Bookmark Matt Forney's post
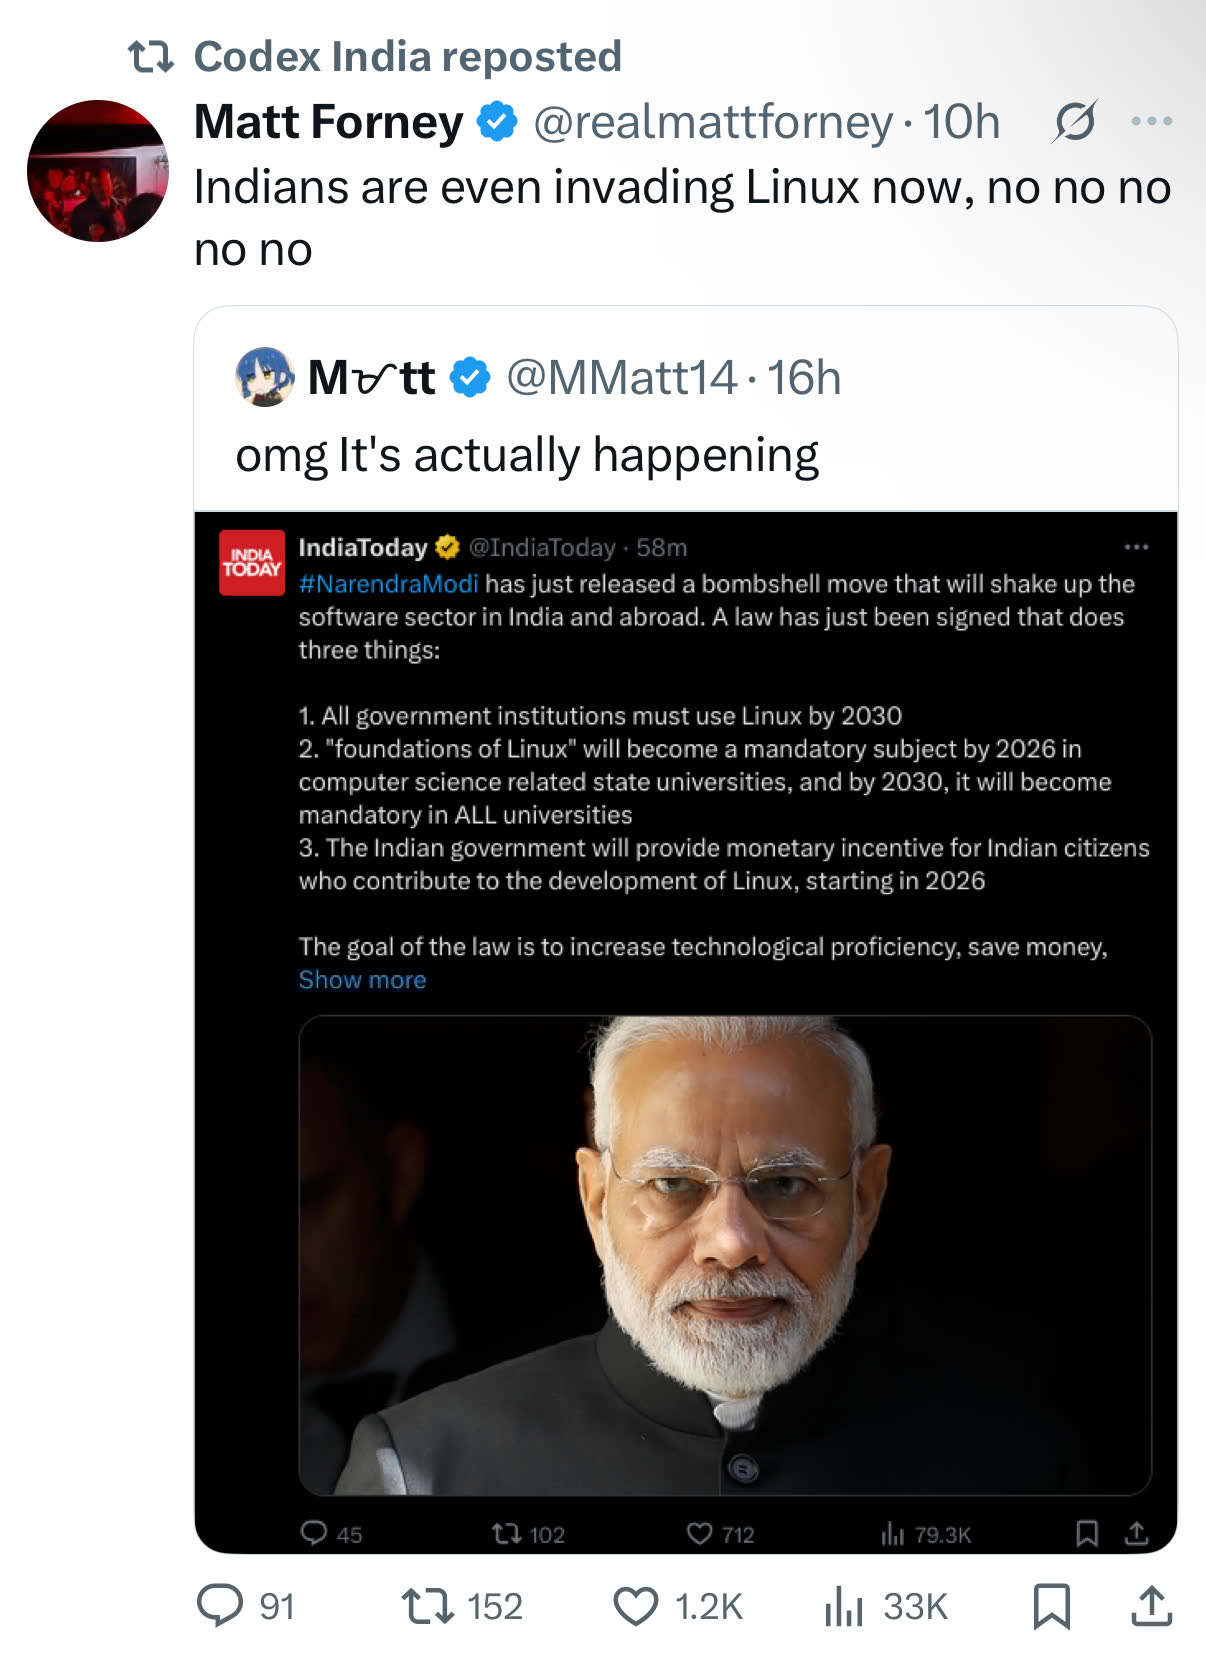The image size is (1206, 1667). coord(1051,1606)
